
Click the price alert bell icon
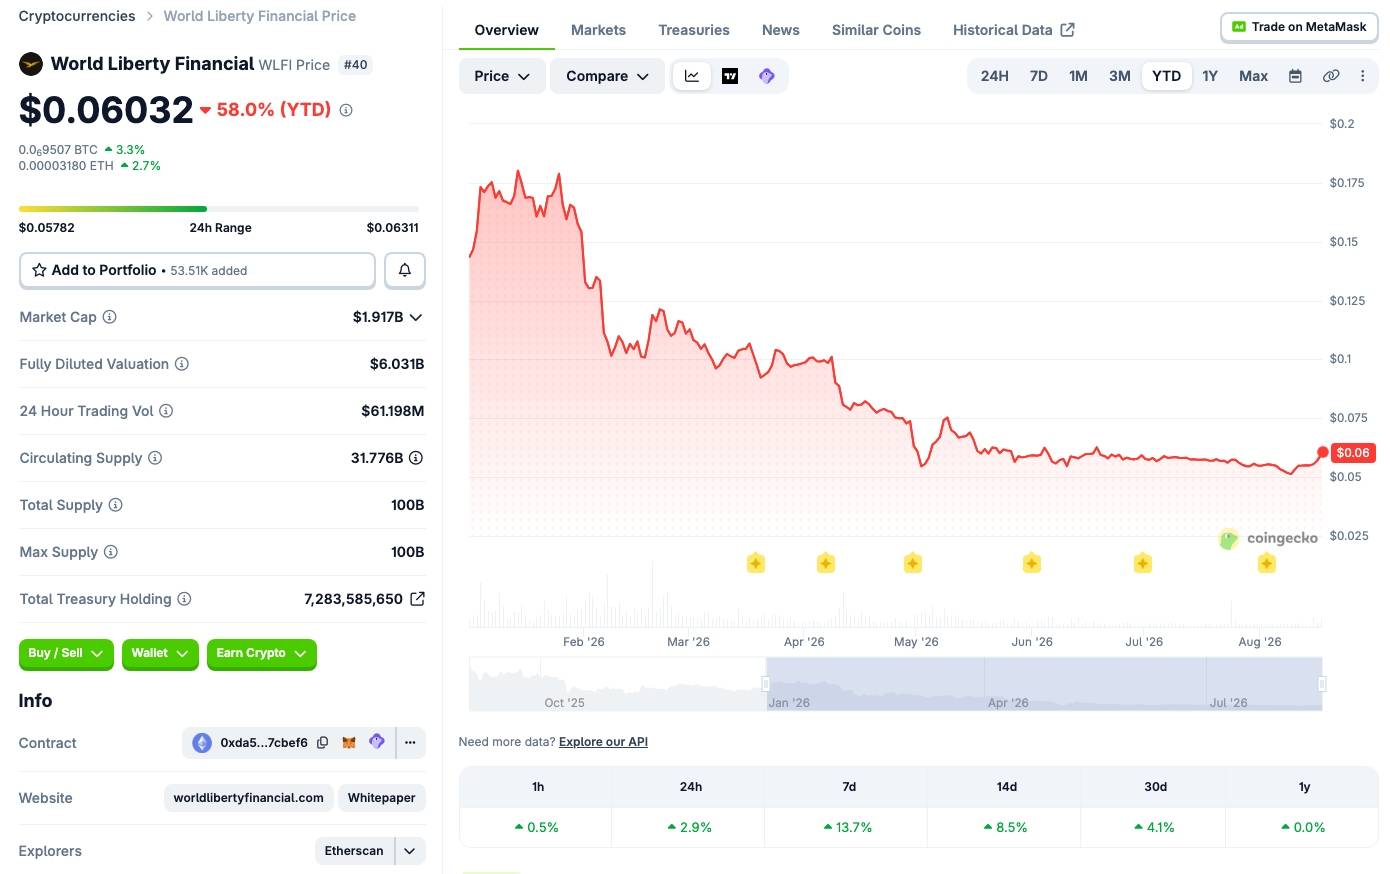405,270
